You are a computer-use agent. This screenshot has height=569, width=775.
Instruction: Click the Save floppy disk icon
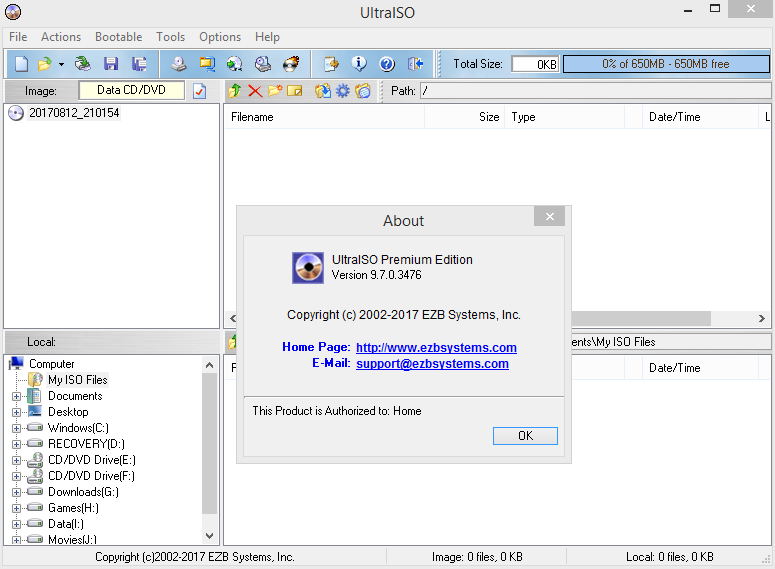111,64
